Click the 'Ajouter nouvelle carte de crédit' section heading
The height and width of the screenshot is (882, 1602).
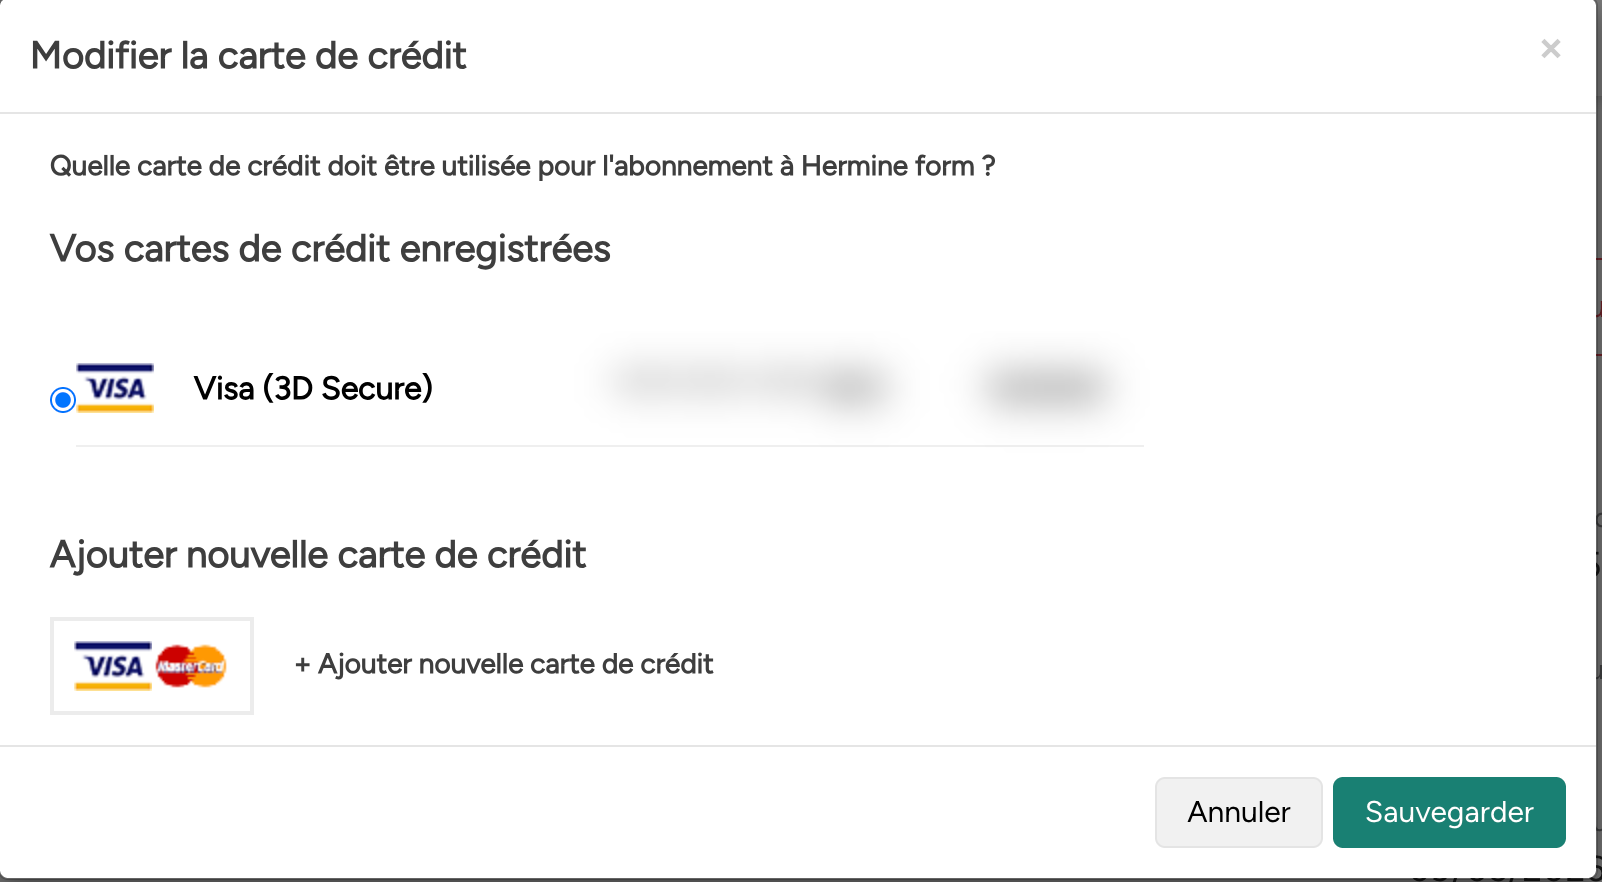coord(318,555)
